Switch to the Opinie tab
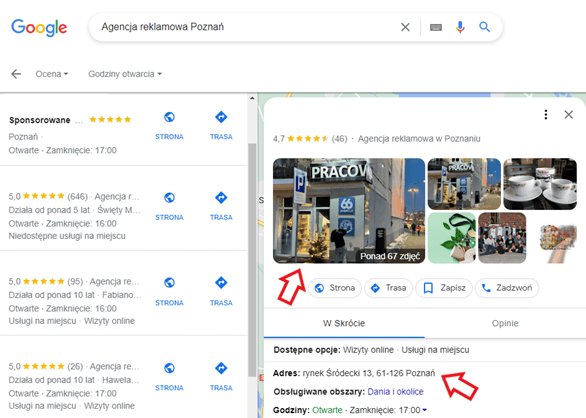 pyautogui.click(x=505, y=323)
